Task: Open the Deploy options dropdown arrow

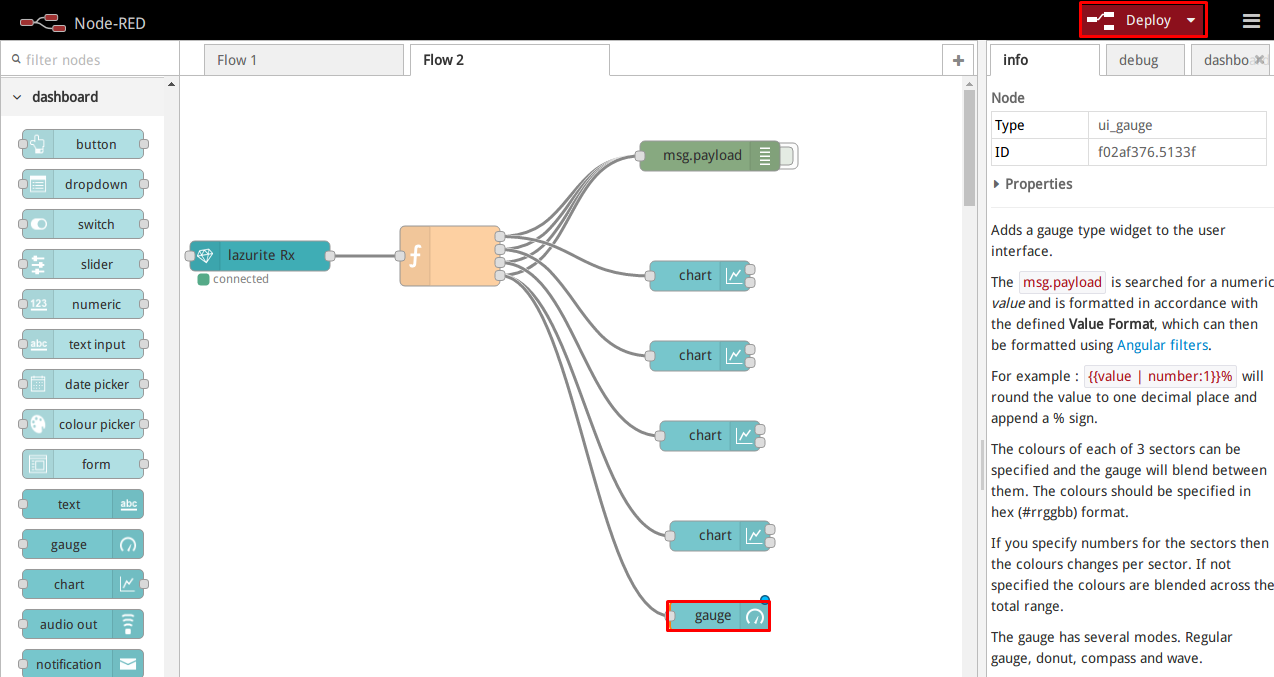Action: click(1190, 21)
